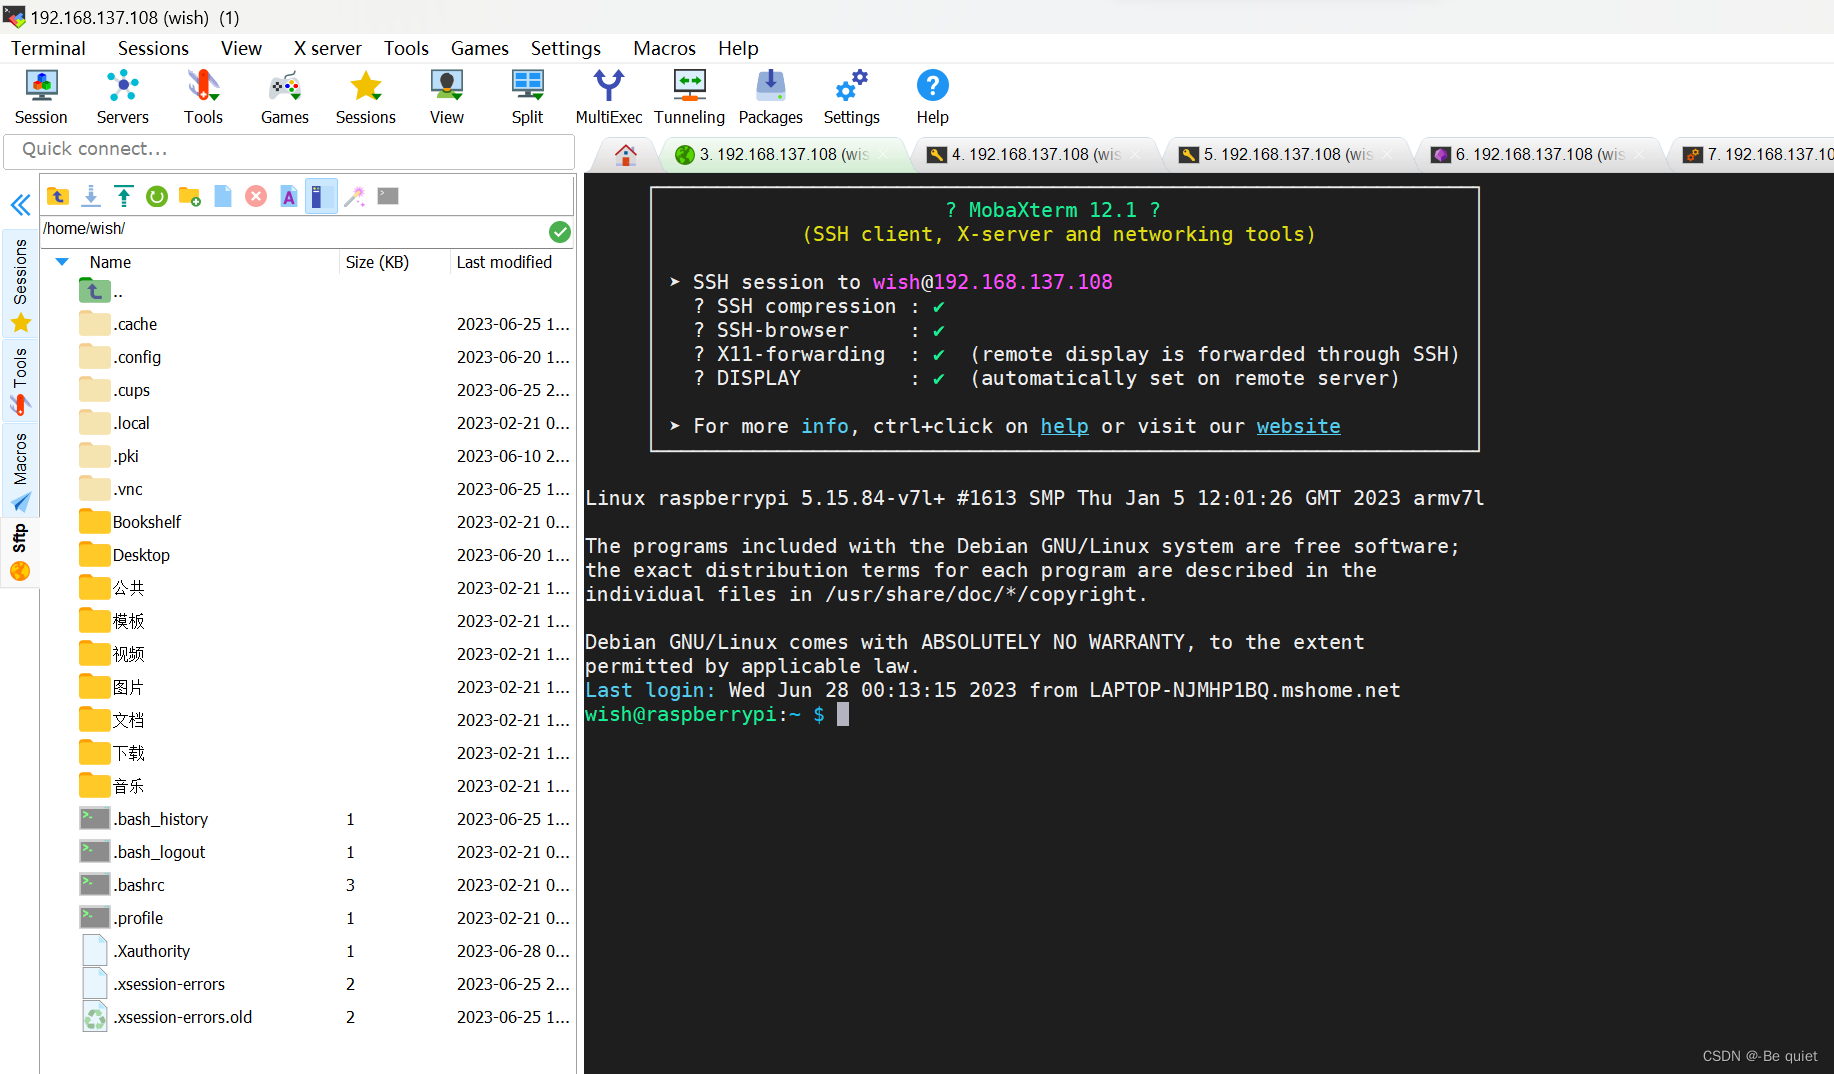Toggle the file edit icon with purple A

click(x=288, y=195)
